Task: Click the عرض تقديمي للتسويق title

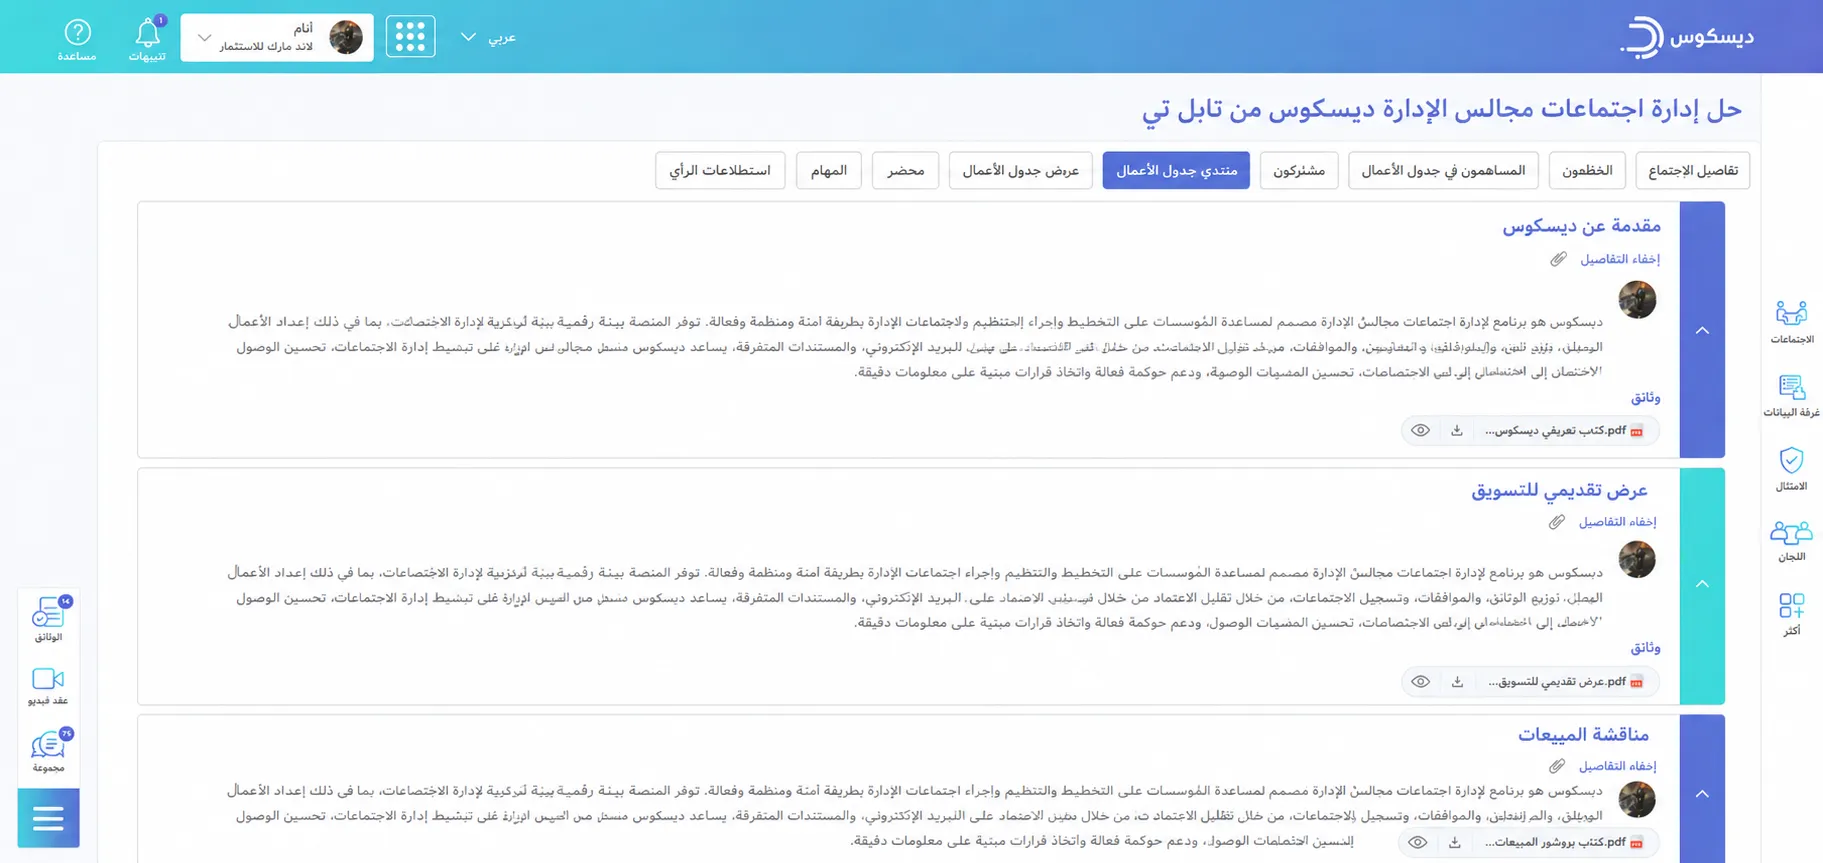Action: coord(1559,490)
